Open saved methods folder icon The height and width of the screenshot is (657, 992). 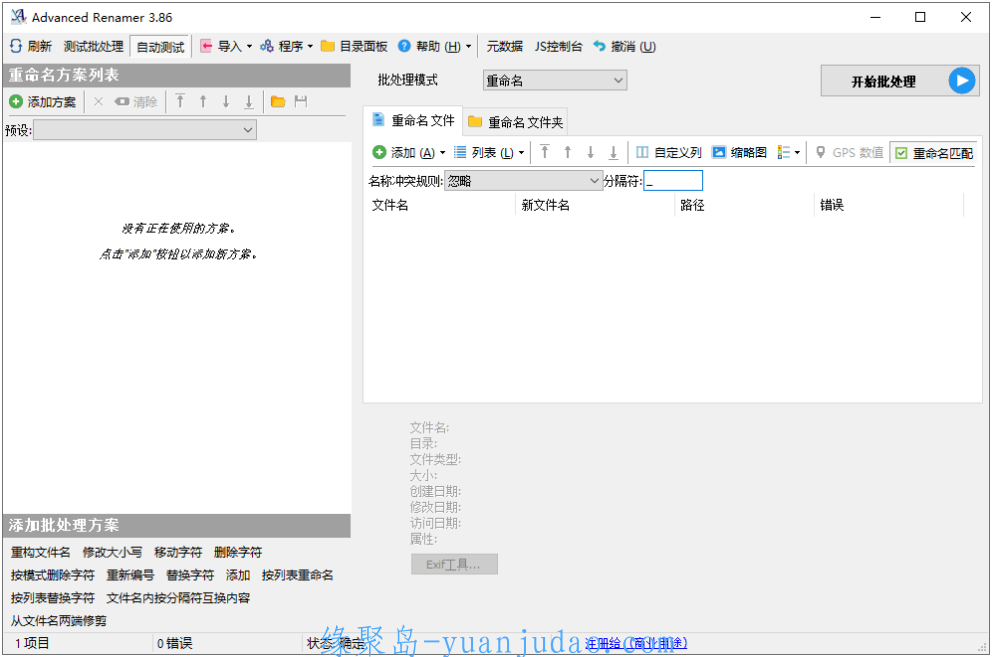pyautogui.click(x=278, y=101)
